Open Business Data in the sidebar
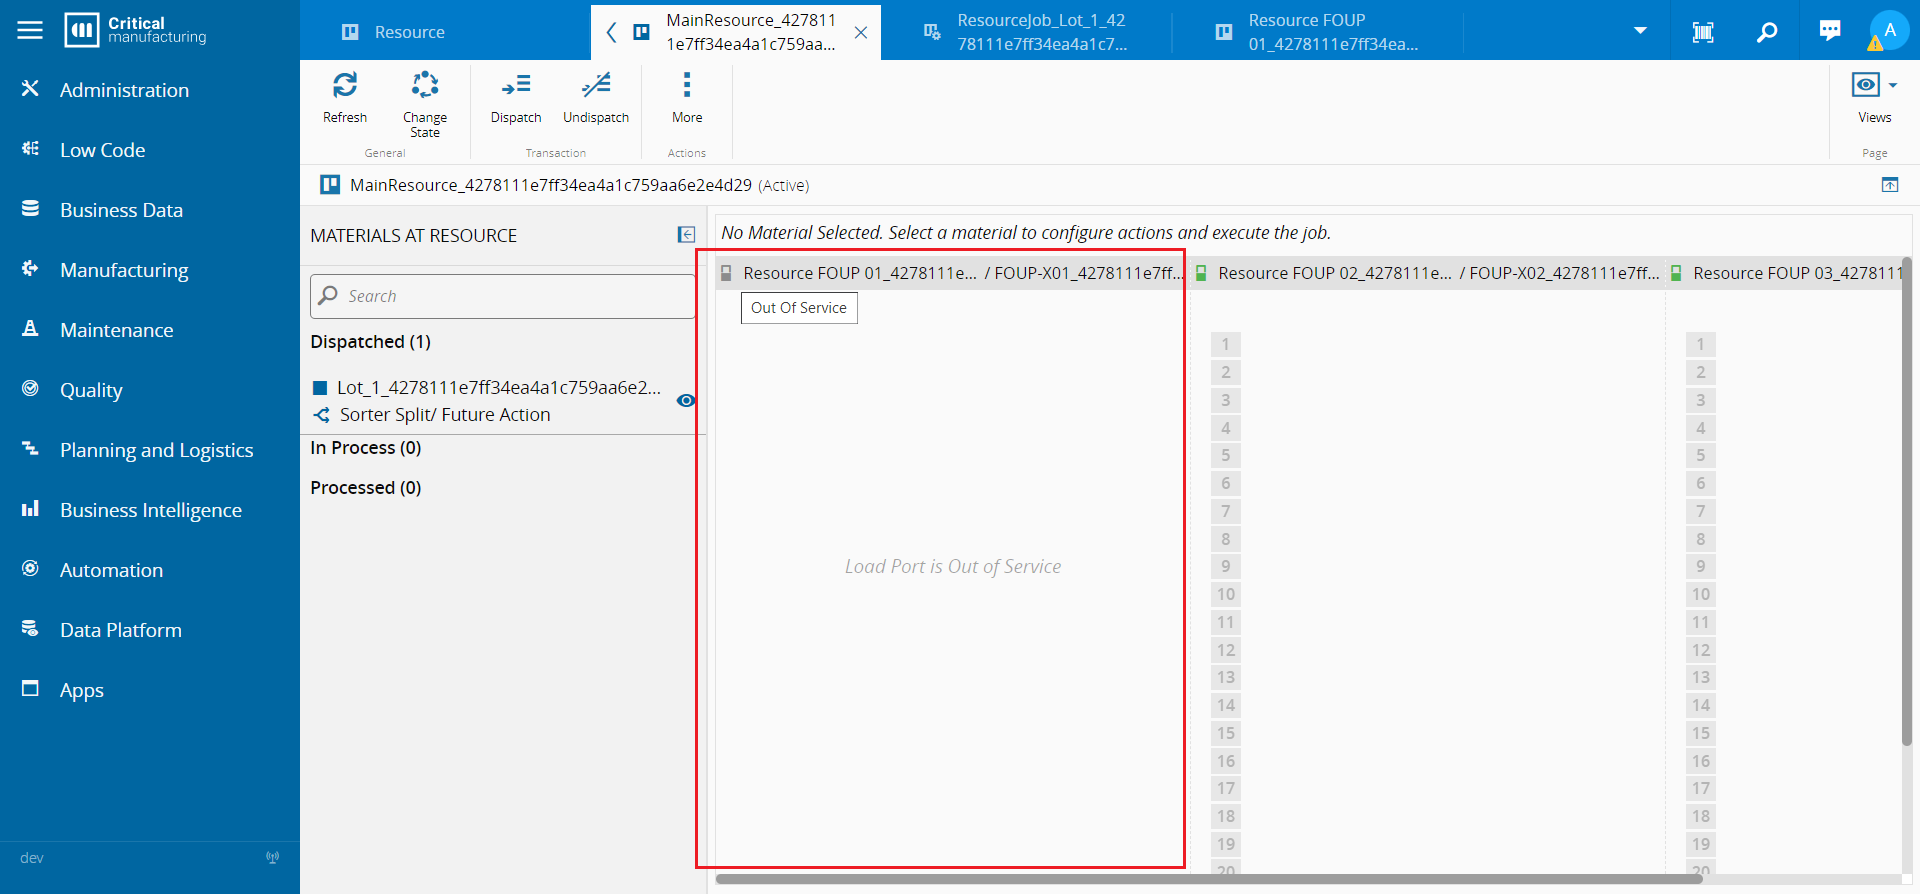Viewport: 1920px width, 894px height. pyautogui.click(x=150, y=210)
